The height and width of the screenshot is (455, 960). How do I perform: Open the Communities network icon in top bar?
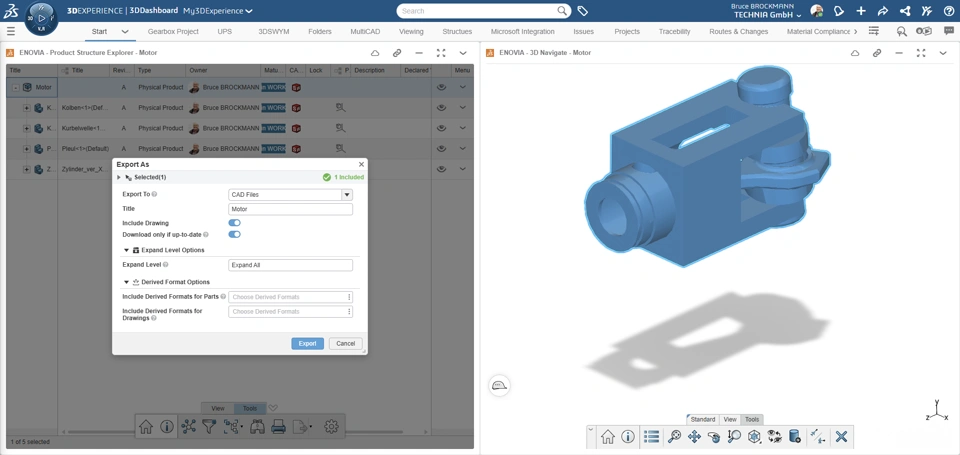point(904,11)
